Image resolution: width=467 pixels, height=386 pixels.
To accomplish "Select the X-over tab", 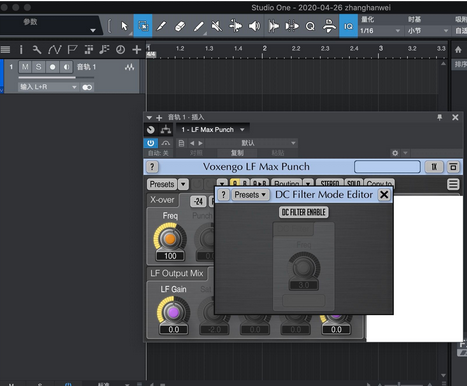I will click(x=162, y=200).
